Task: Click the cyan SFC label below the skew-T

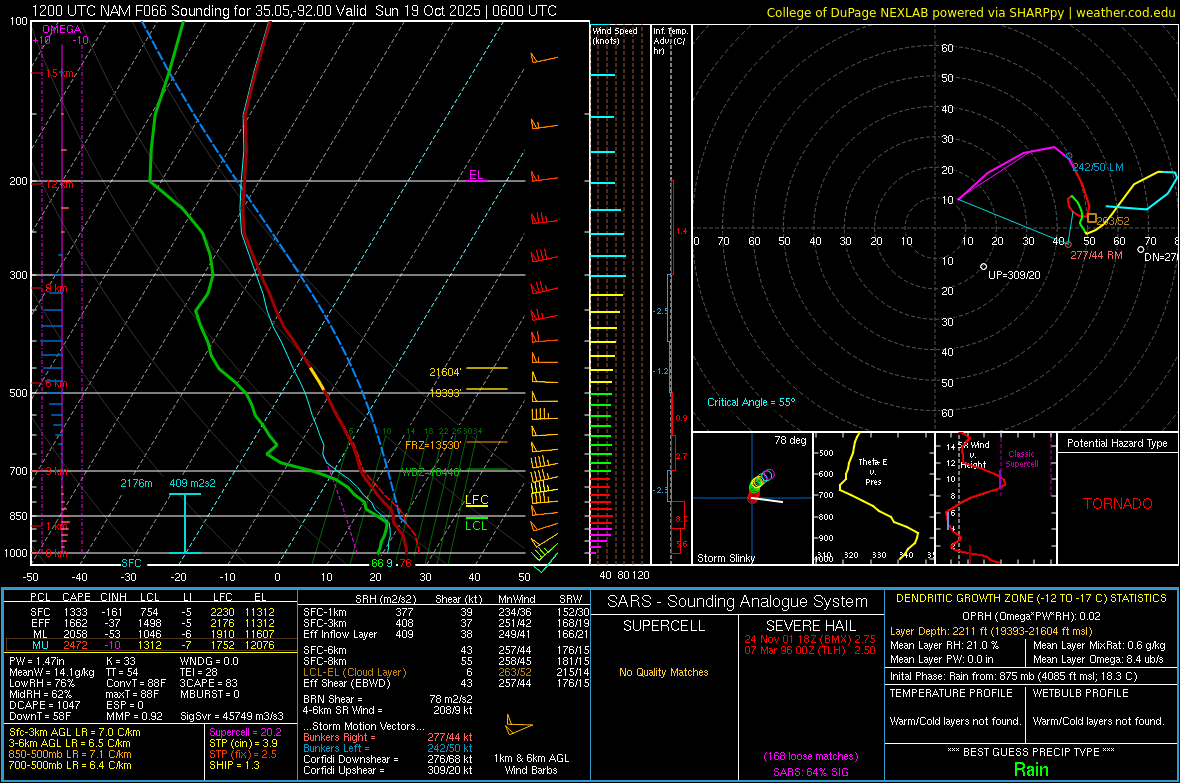Action: [131, 563]
